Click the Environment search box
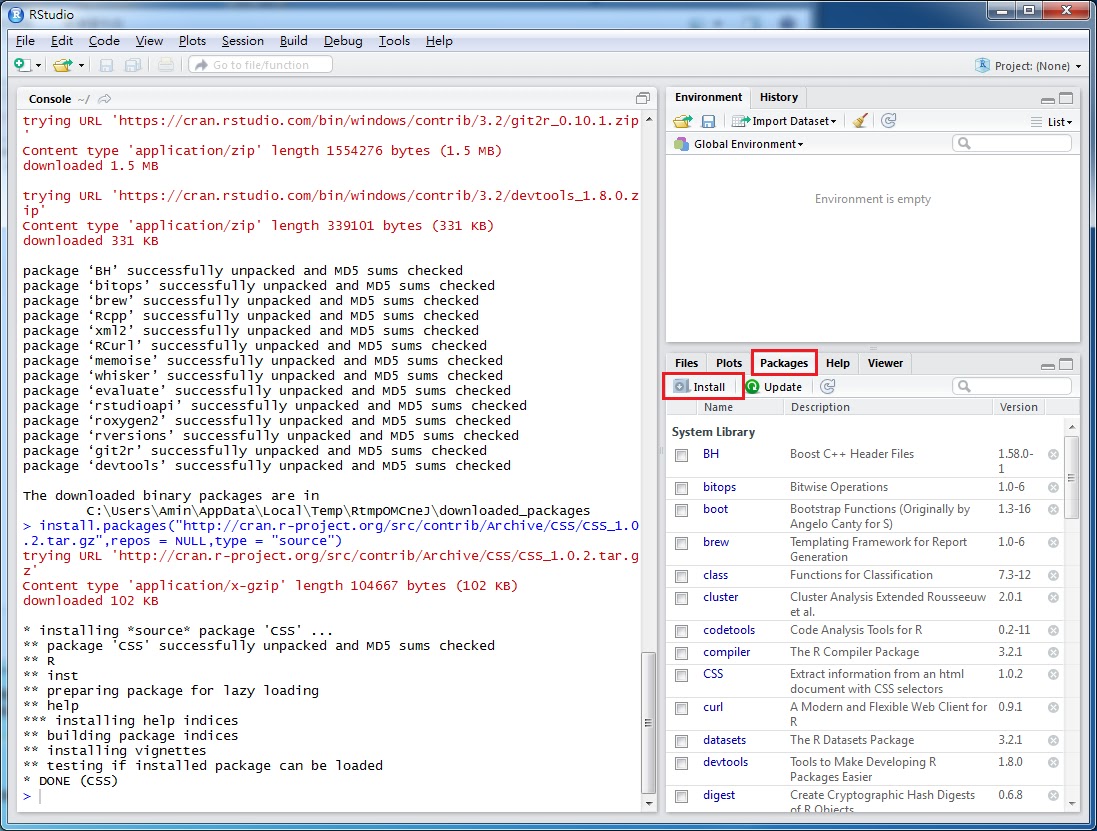Viewport: 1097px width, 831px height. click(1012, 143)
